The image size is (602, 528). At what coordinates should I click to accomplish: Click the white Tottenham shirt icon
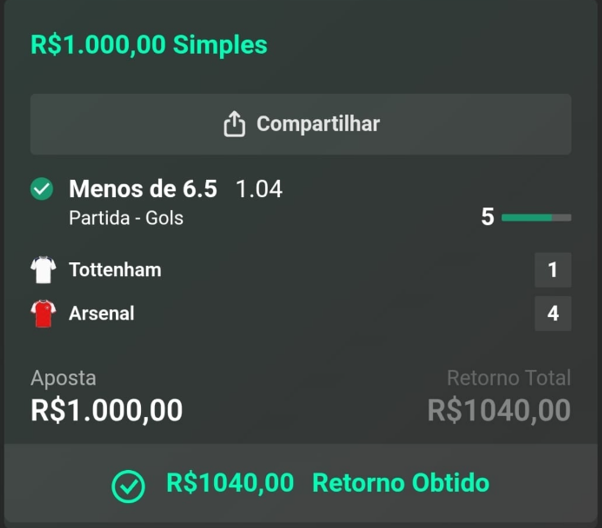coord(43,270)
